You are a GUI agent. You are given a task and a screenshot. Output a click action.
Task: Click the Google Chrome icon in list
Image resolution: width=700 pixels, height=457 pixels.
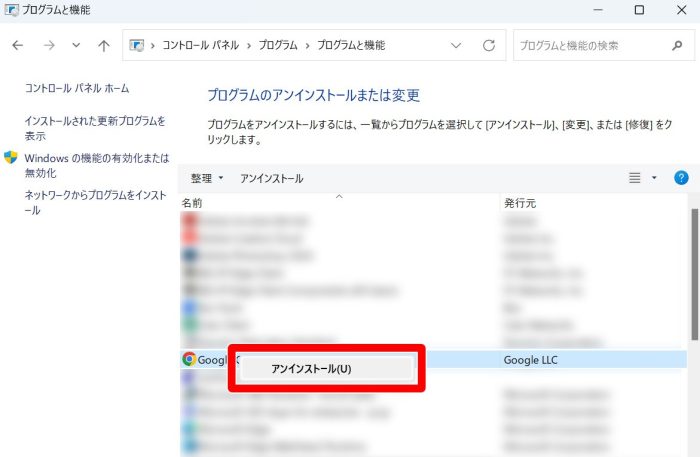click(189, 359)
